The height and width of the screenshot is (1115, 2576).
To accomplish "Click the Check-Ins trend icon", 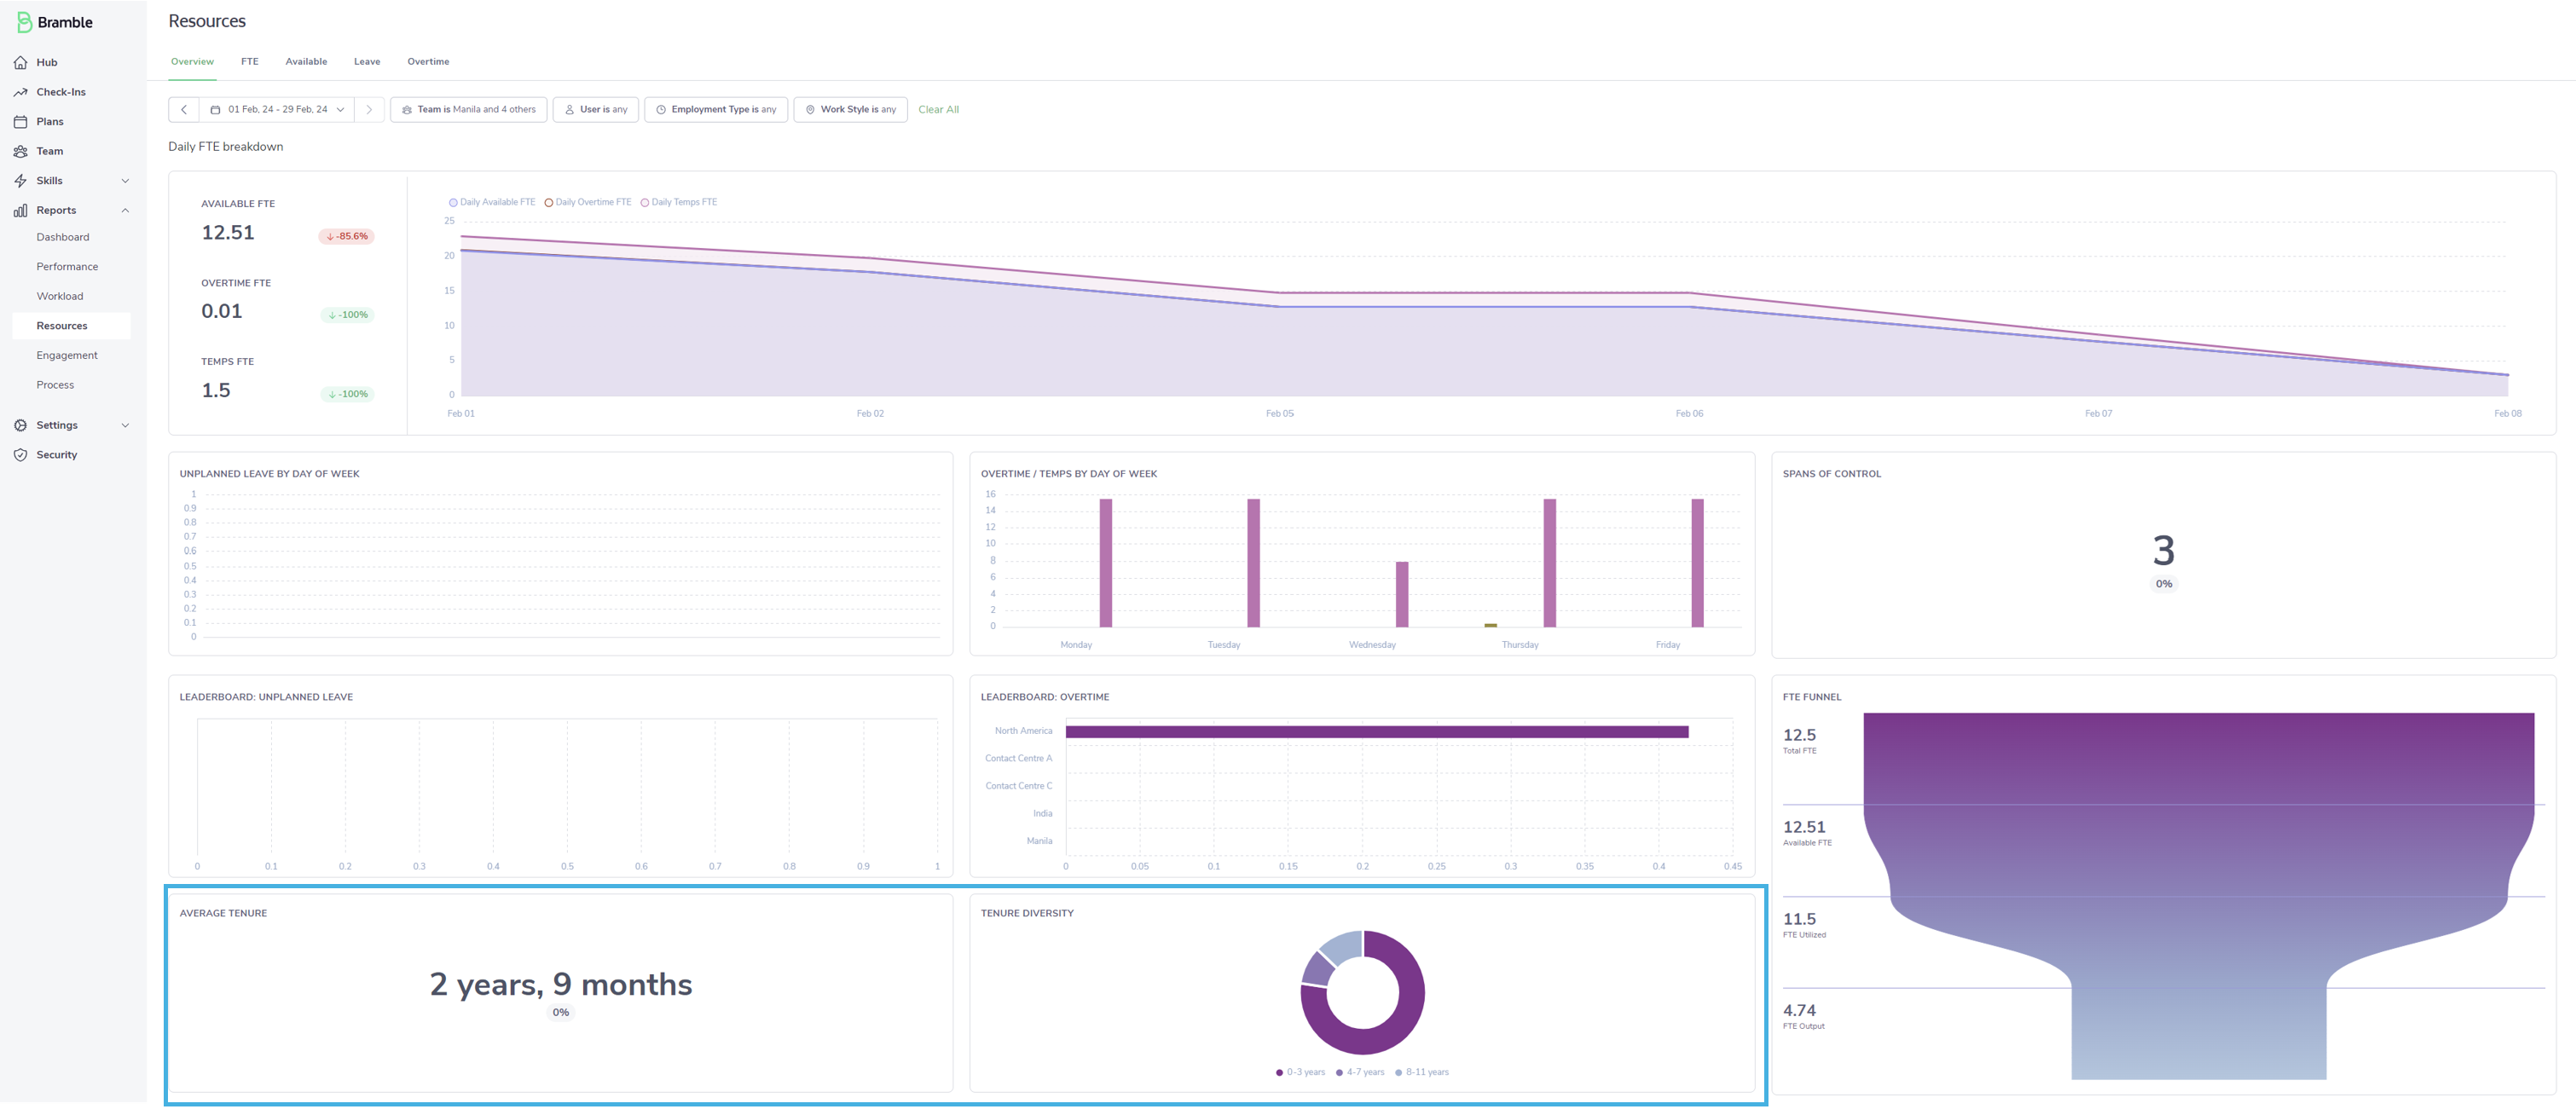I will pos(21,92).
